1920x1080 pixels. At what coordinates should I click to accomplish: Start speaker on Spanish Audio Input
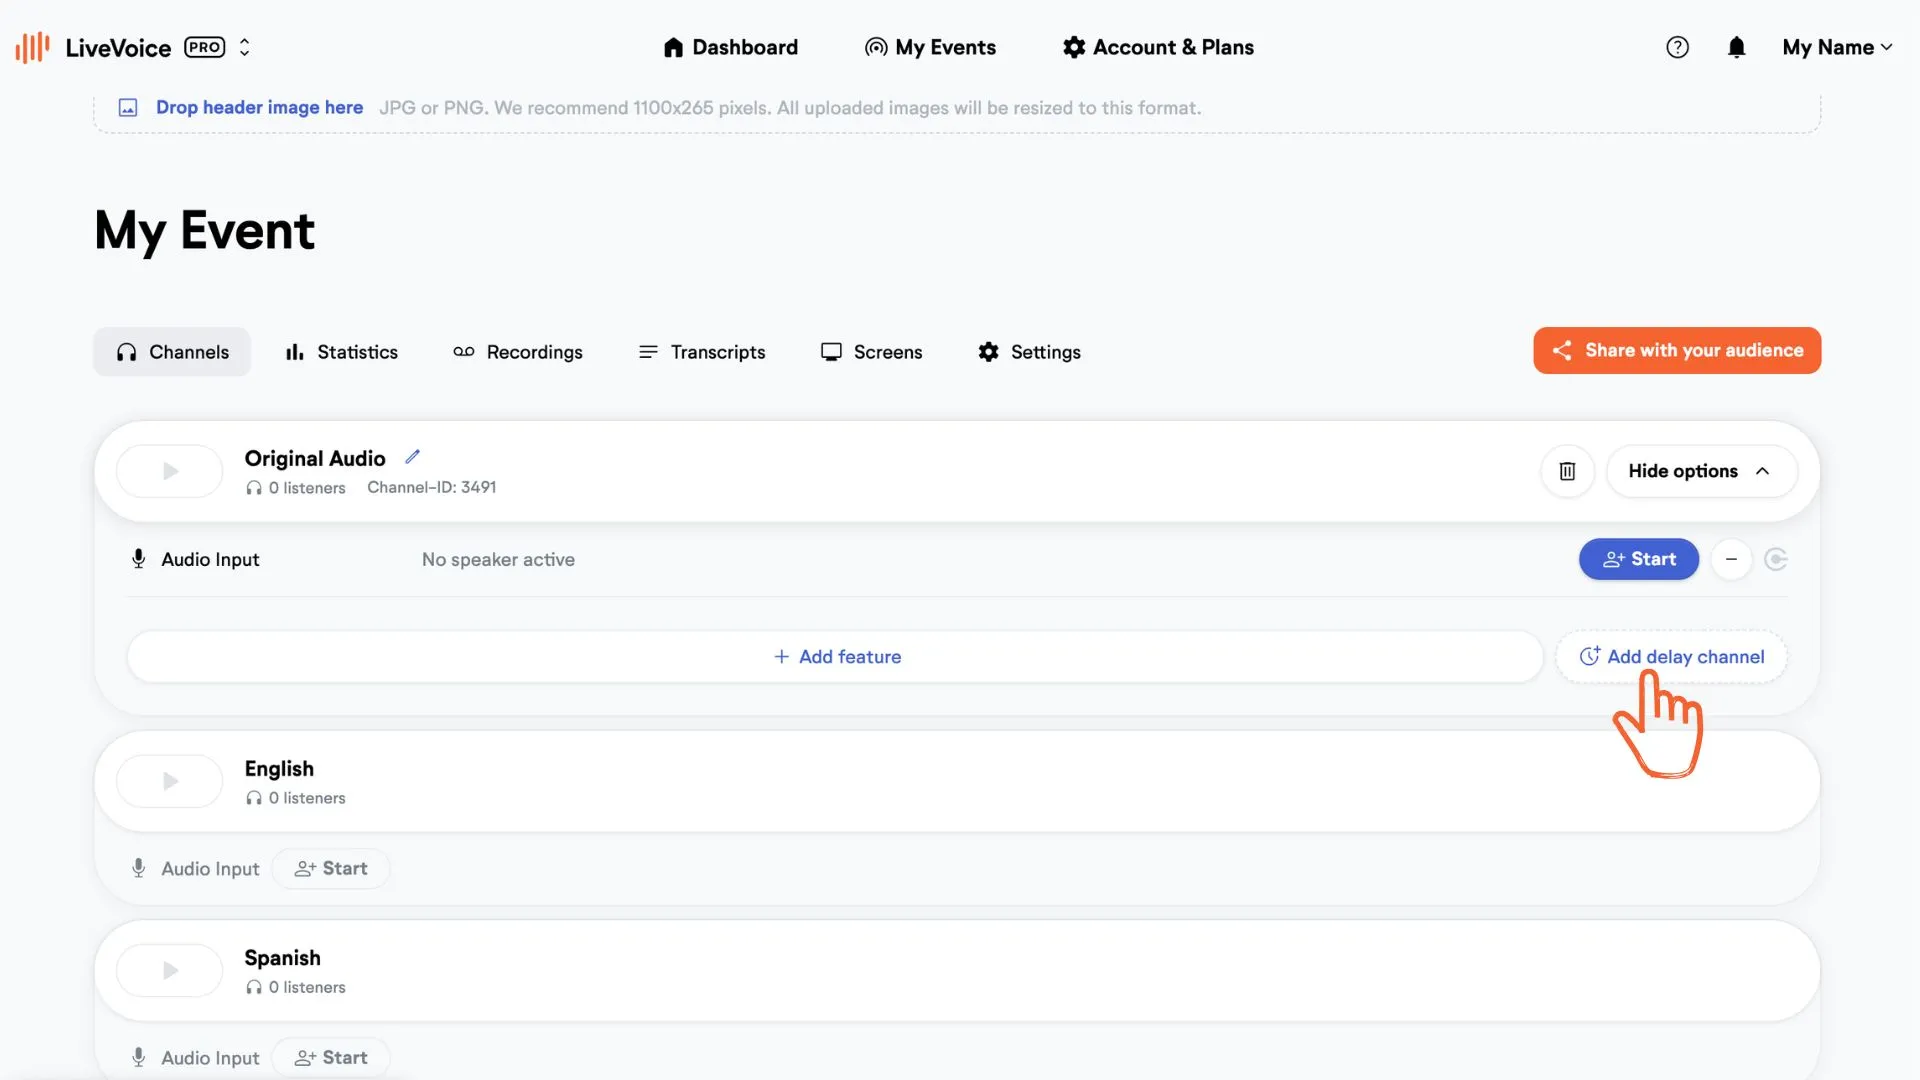(331, 1058)
